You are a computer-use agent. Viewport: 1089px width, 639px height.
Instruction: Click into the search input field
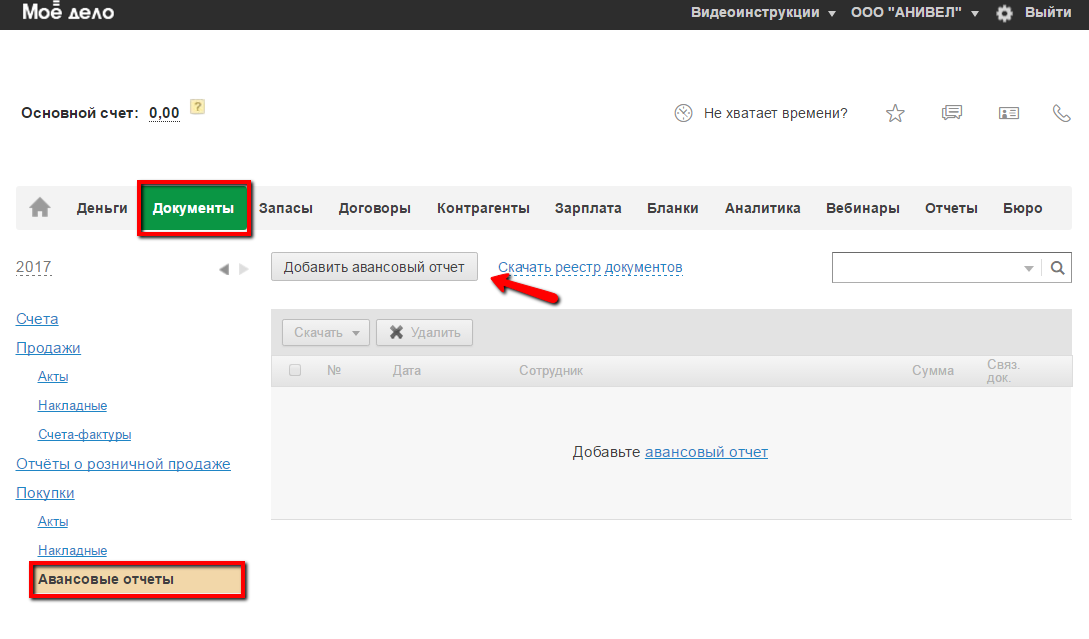[x=926, y=268]
